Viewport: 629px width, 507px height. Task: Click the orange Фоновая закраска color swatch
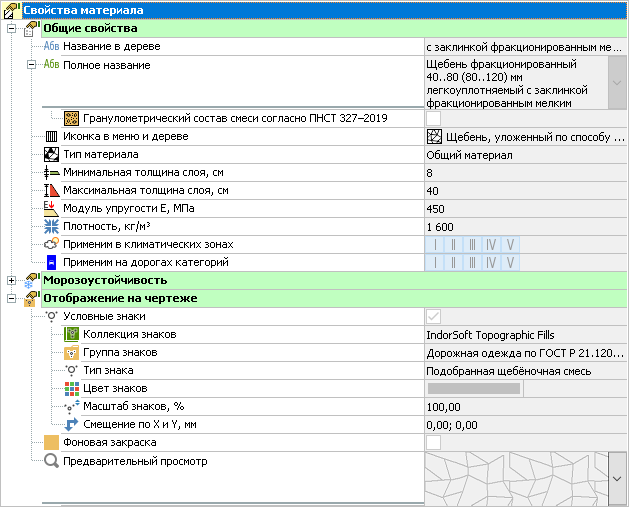click(51, 442)
